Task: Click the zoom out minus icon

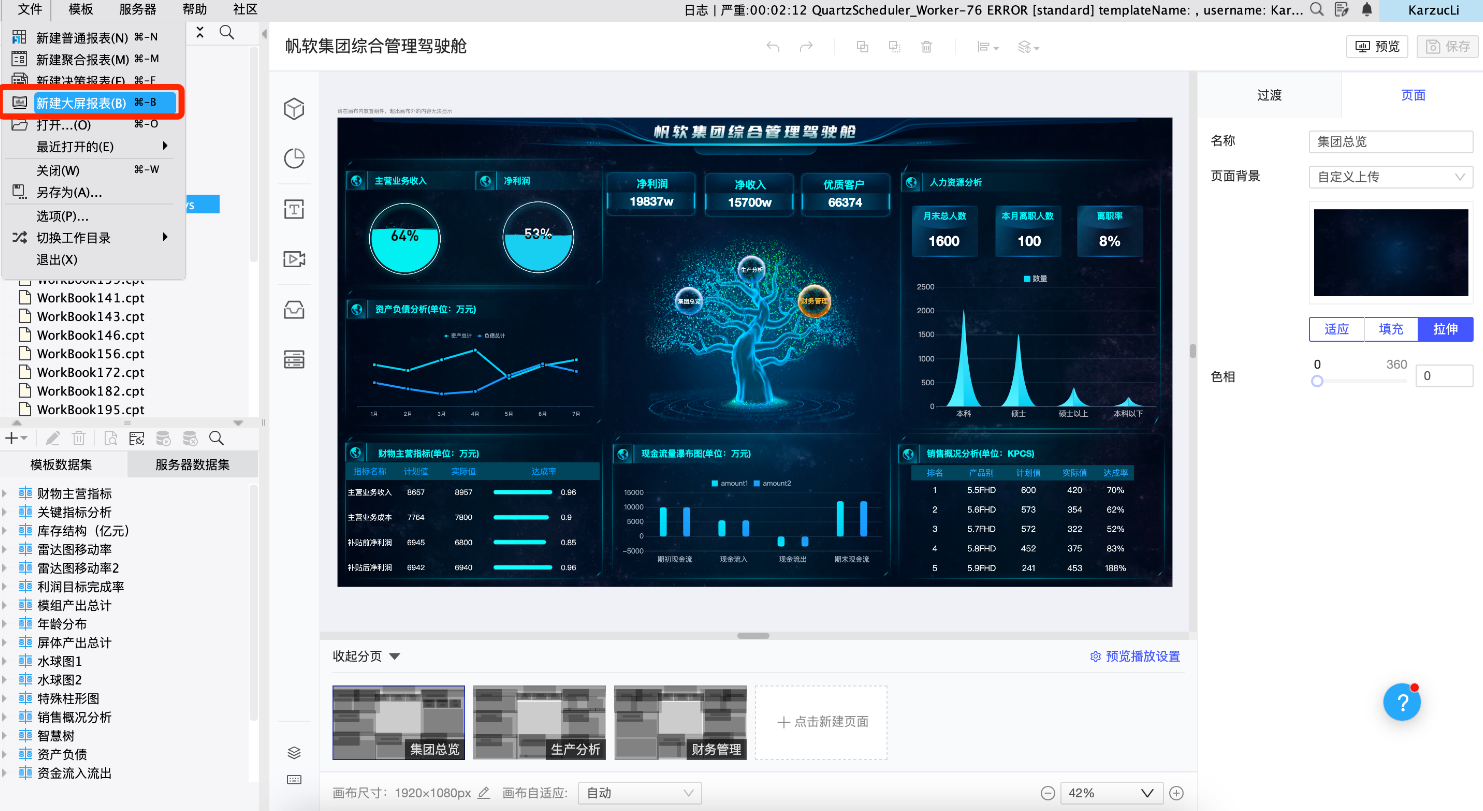Action: click(1048, 793)
